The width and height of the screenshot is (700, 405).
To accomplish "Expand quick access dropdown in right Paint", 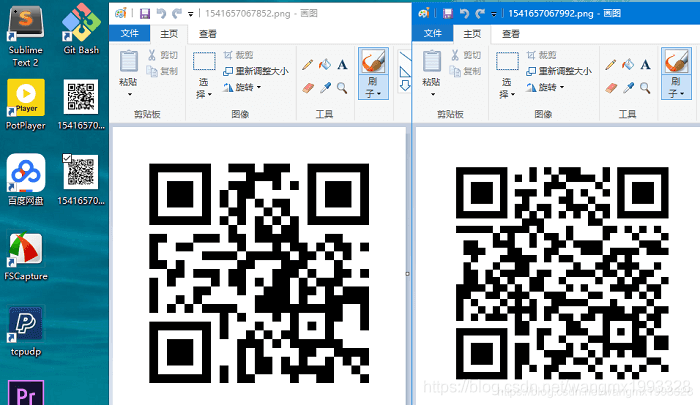I will point(494,14).
